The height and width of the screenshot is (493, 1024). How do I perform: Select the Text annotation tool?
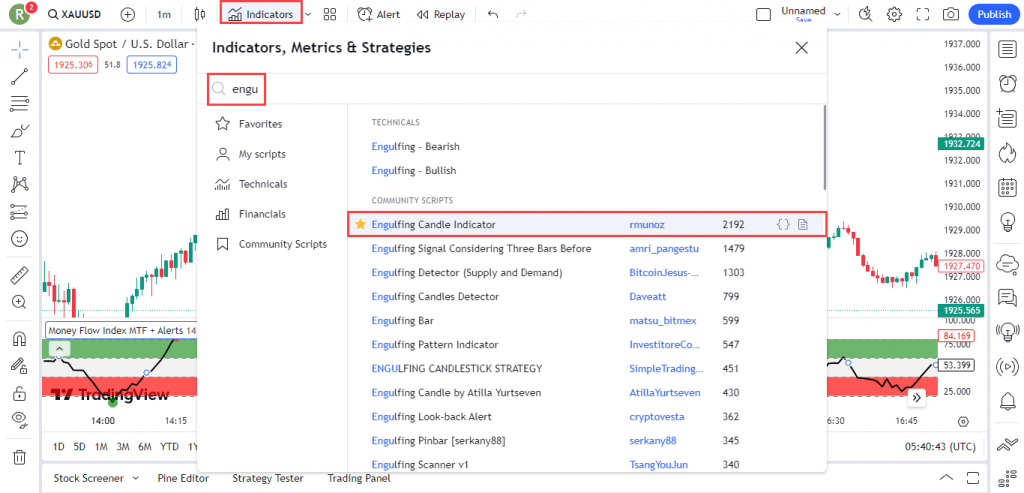point(20,157)
